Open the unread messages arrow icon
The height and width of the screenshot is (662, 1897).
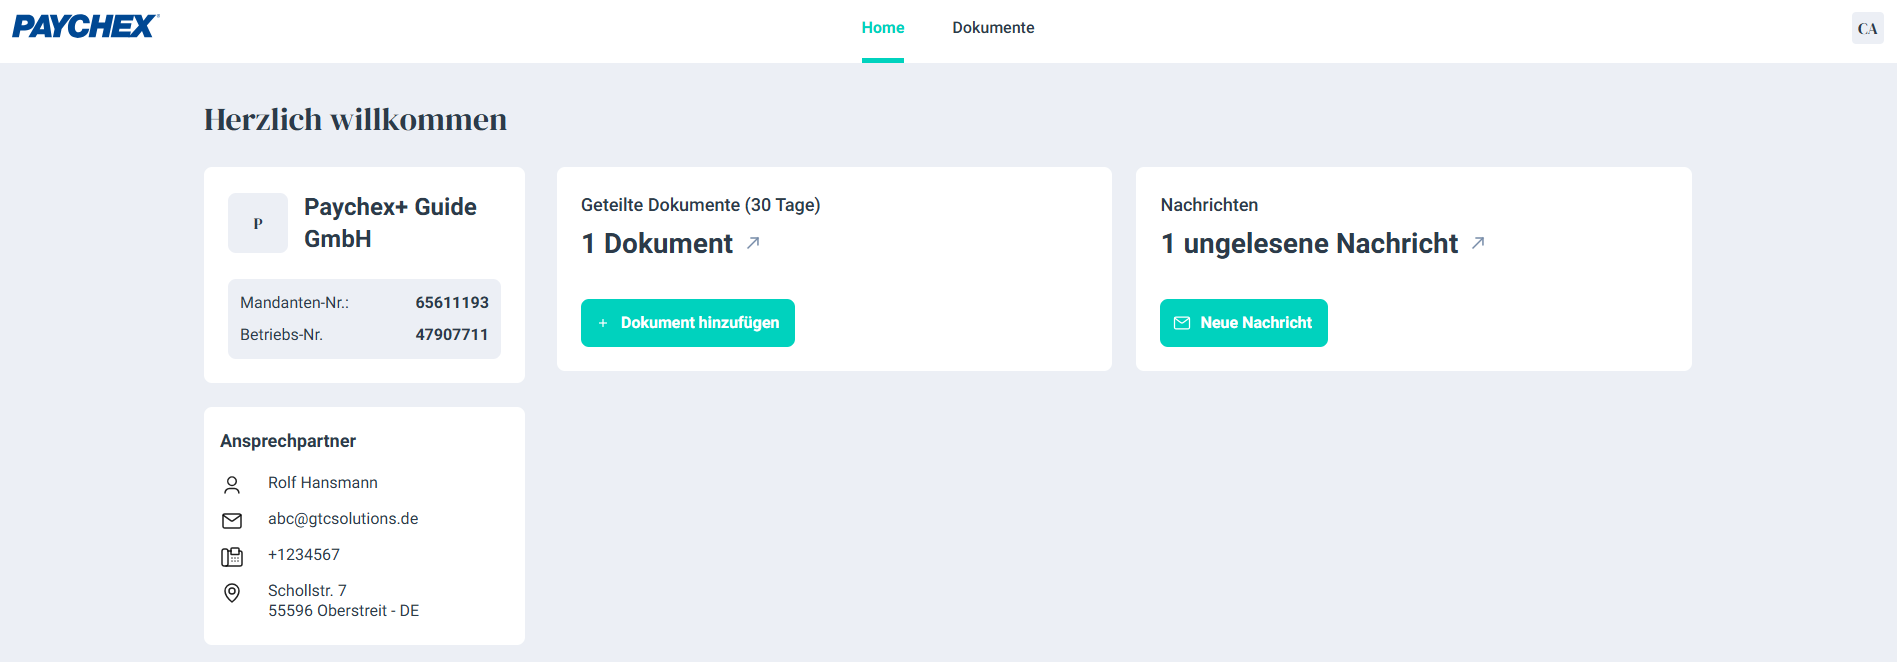(1478, 243)
